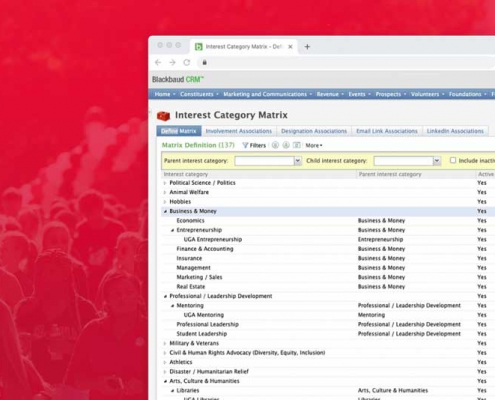The width and height of the screenshot is (495, 400).
Task: Open the Home menu
Action: [165, 94]
